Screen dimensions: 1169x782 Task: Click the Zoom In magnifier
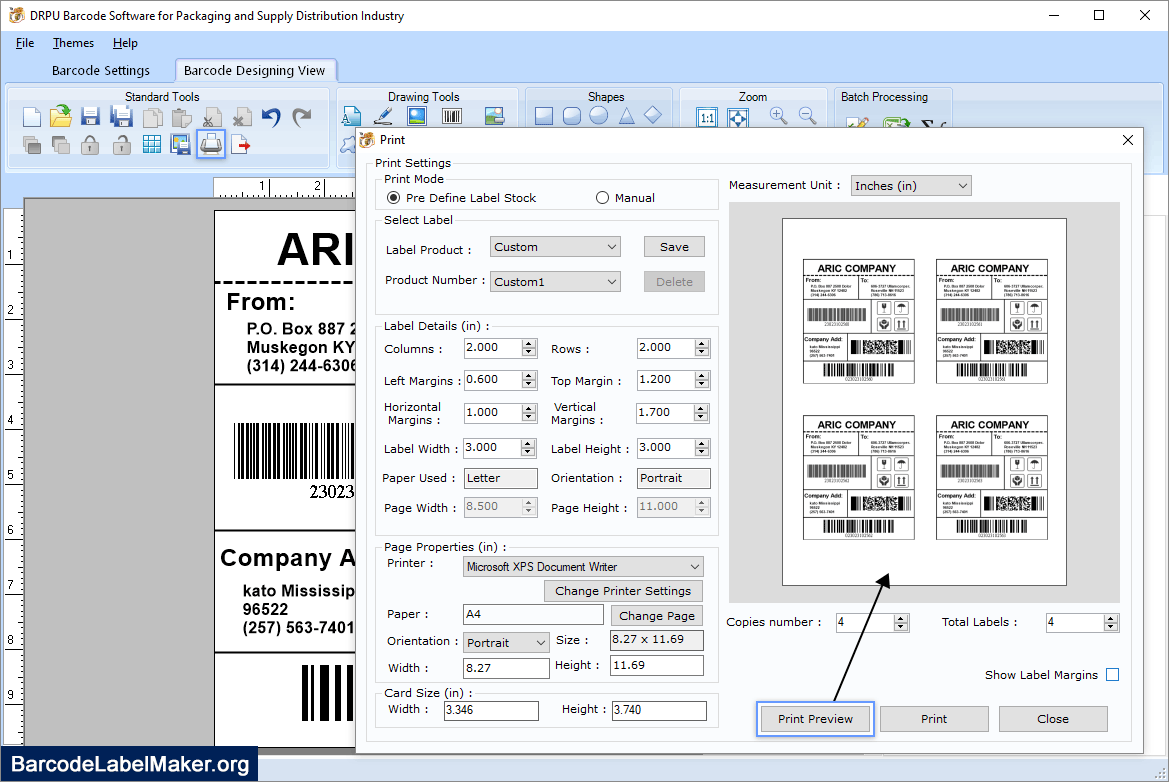778,116
